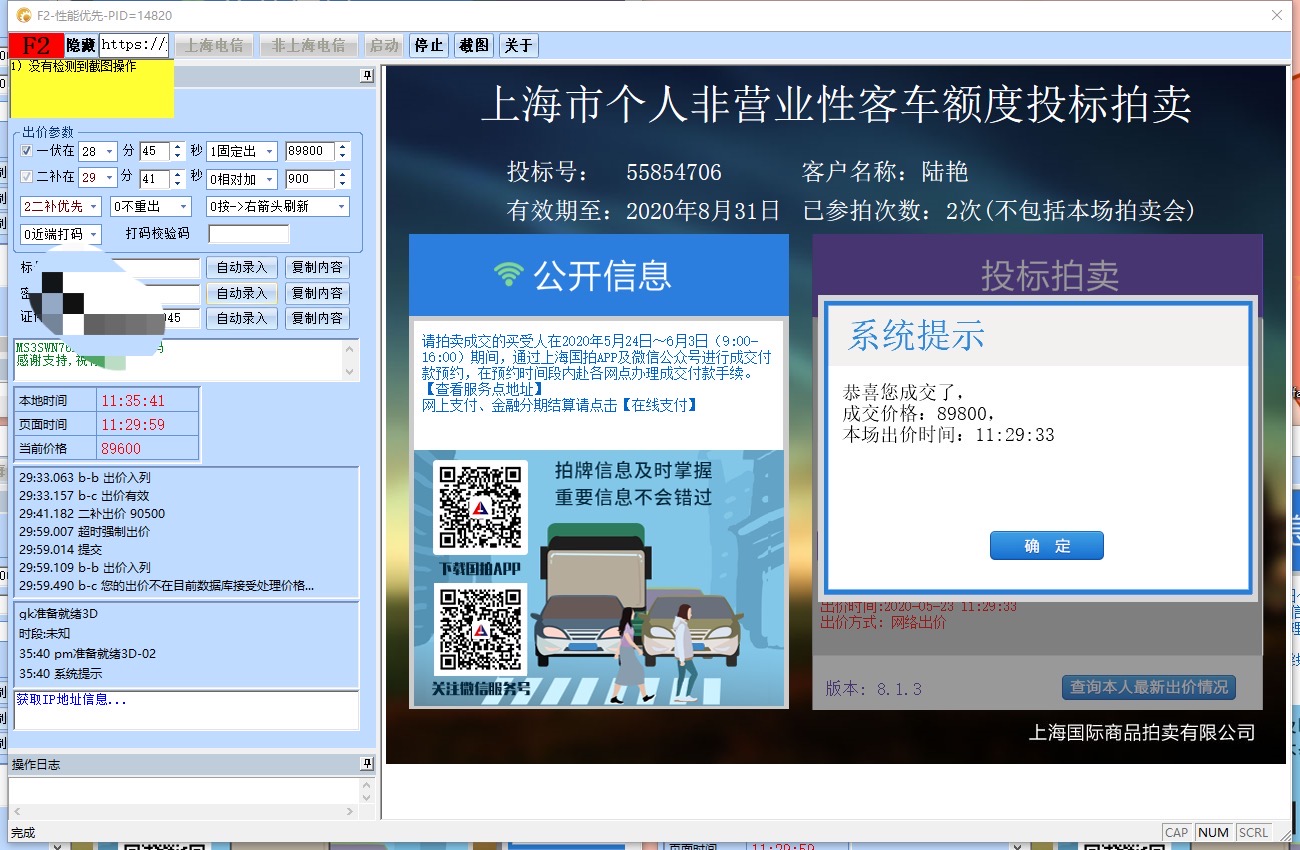
Task: Click the CAP indicator in status bar
Action: pos(1177,832)
